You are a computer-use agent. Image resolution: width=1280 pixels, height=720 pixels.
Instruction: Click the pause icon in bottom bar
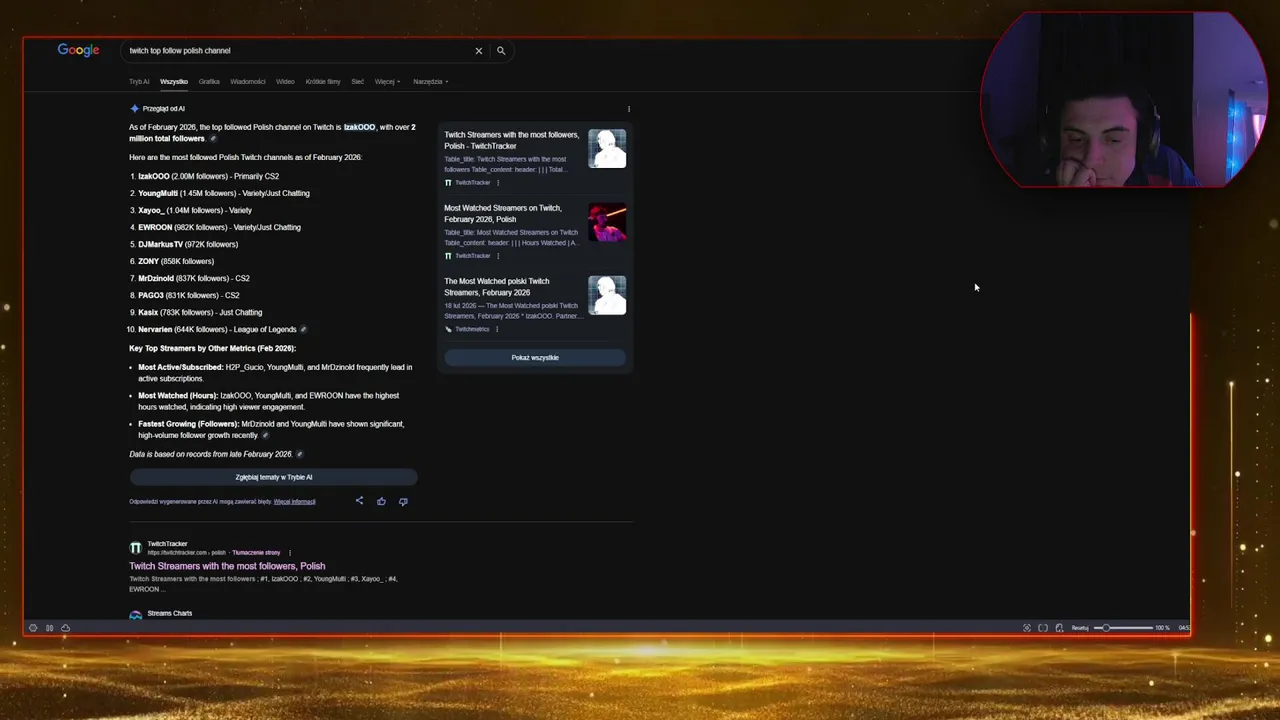[x=49, y=628]
